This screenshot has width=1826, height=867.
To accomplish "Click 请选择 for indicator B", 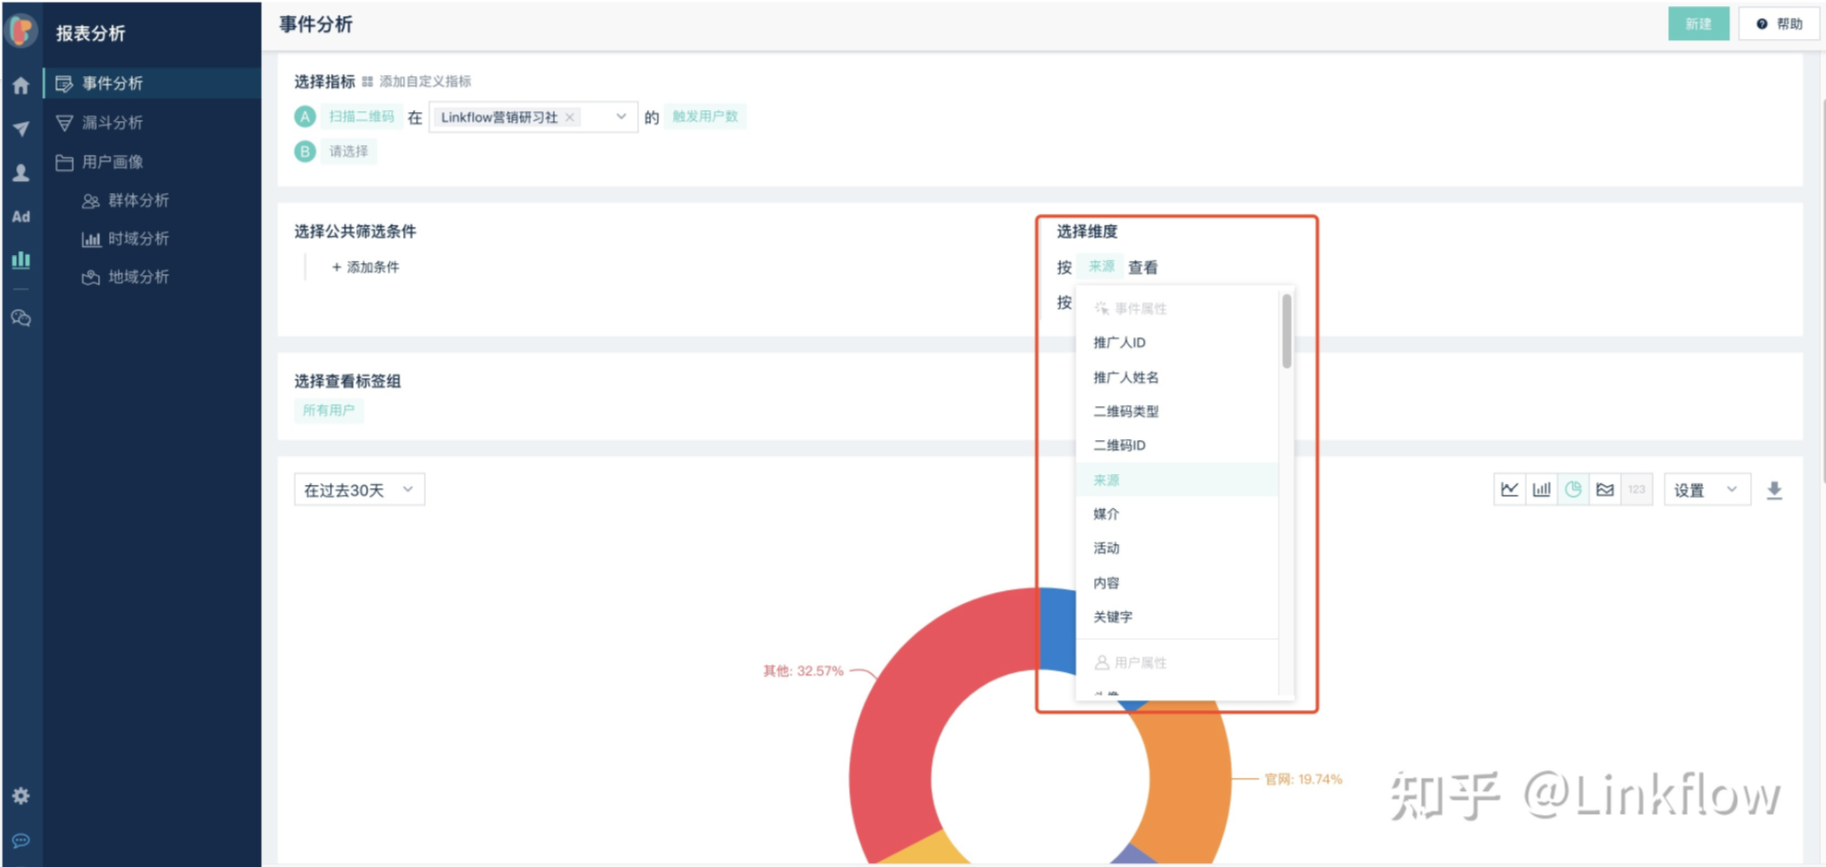I will pos(348,151).
